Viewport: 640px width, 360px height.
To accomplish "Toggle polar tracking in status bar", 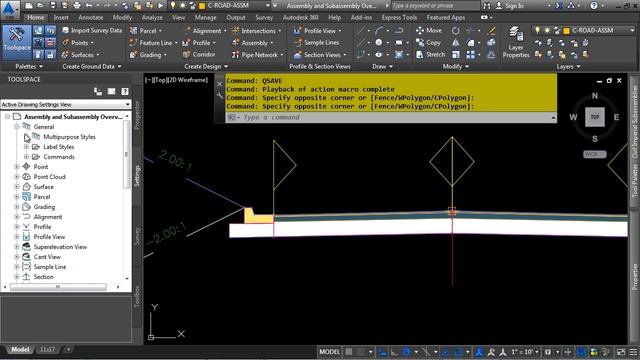I will [x=406, y=351].
